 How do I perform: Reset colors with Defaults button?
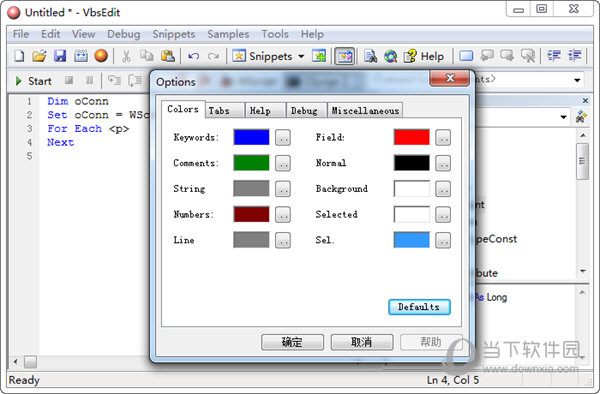(419, 307)
